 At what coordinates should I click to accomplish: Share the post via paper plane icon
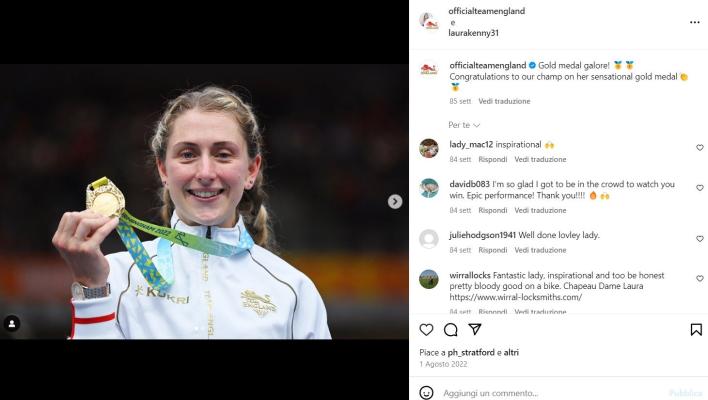coord(475,329)
